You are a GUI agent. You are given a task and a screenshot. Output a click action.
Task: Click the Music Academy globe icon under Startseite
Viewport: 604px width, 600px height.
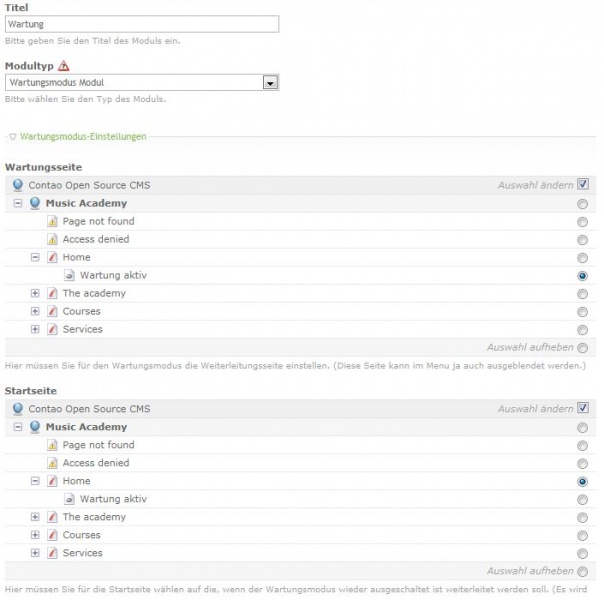[x=36, y=427]
